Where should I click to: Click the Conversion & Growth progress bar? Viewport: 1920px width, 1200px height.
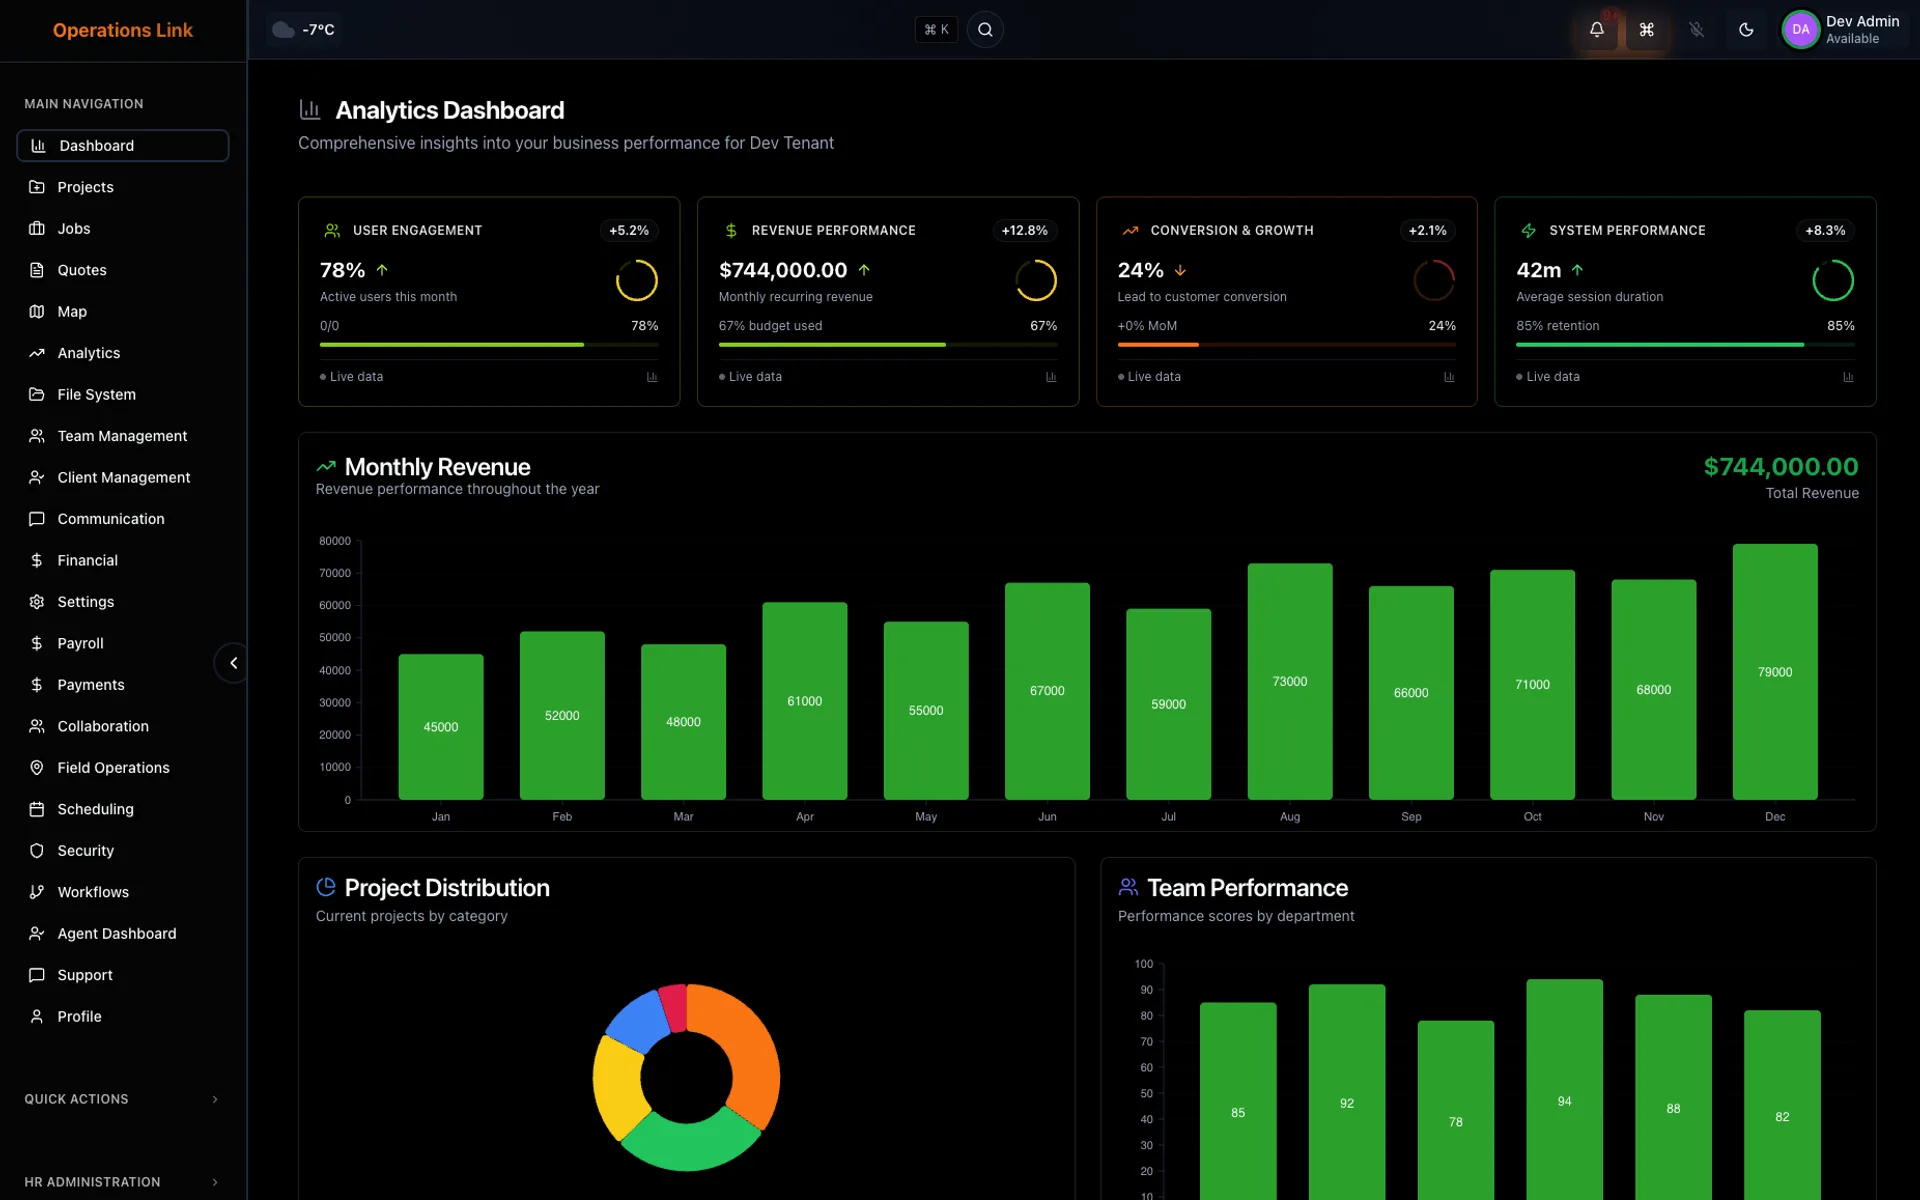1286,345
